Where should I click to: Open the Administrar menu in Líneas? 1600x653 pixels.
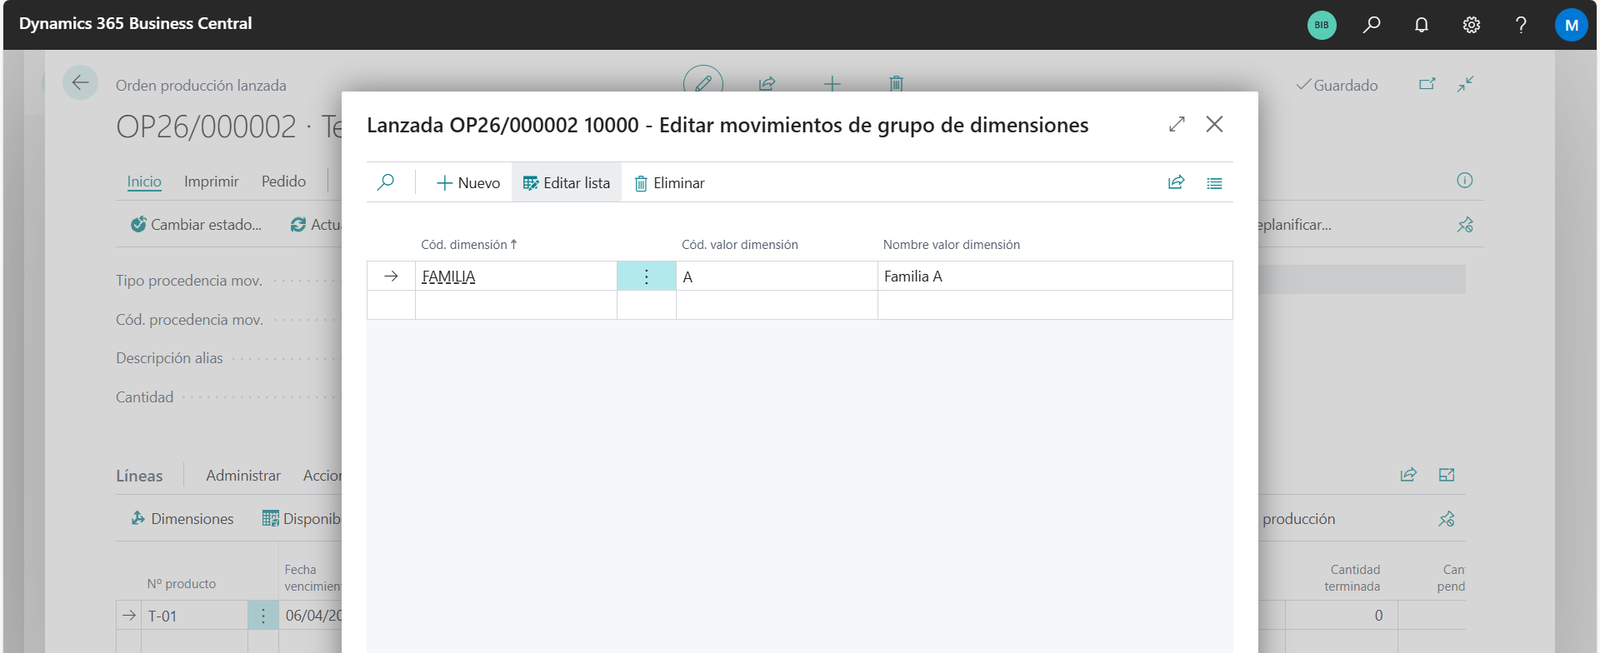coord(243,476)
